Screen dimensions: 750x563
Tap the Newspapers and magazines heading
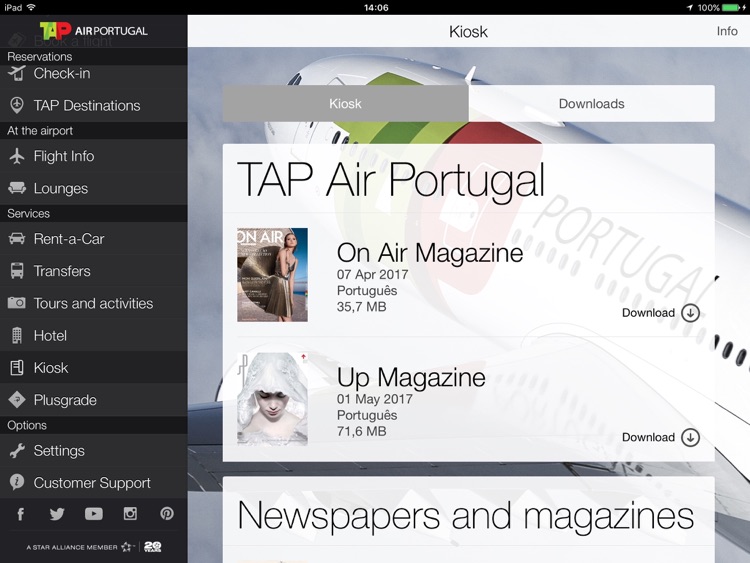click(x=465, y=516)
